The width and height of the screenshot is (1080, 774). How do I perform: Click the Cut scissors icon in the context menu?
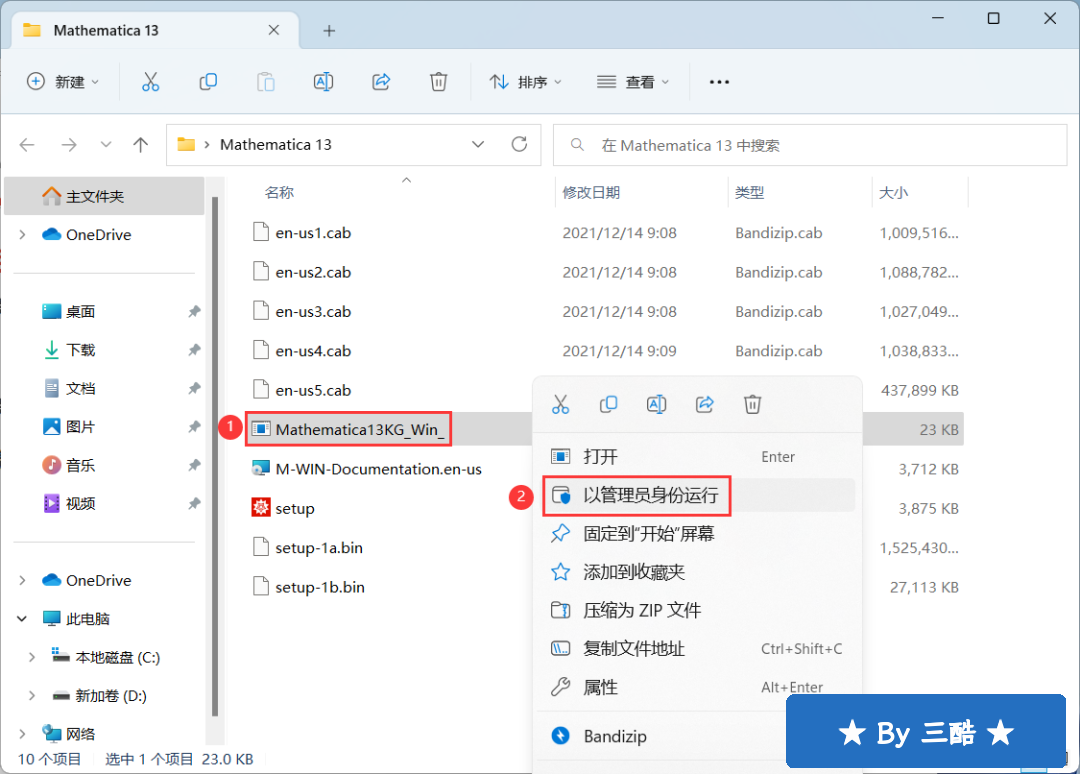(561, 404)
